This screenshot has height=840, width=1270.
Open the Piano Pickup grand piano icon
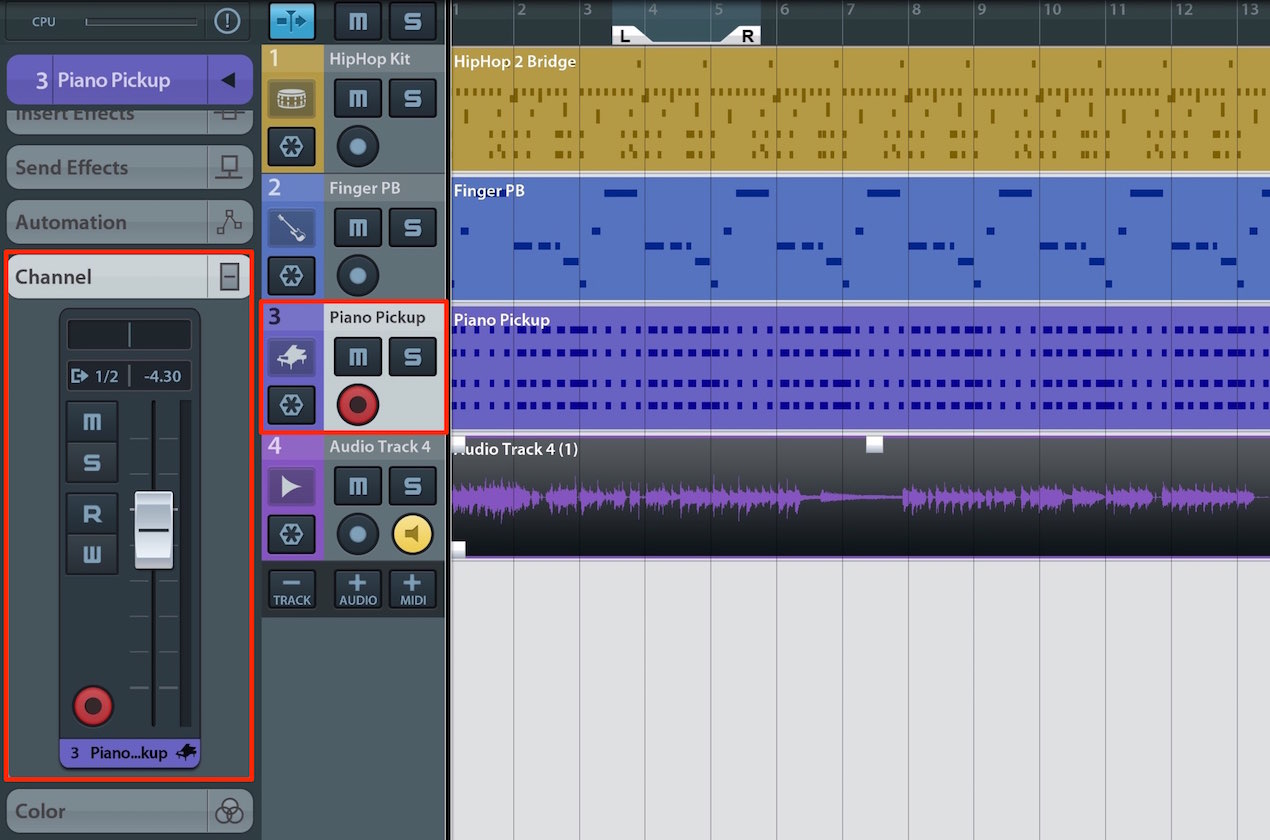click(x=291, y=357)
